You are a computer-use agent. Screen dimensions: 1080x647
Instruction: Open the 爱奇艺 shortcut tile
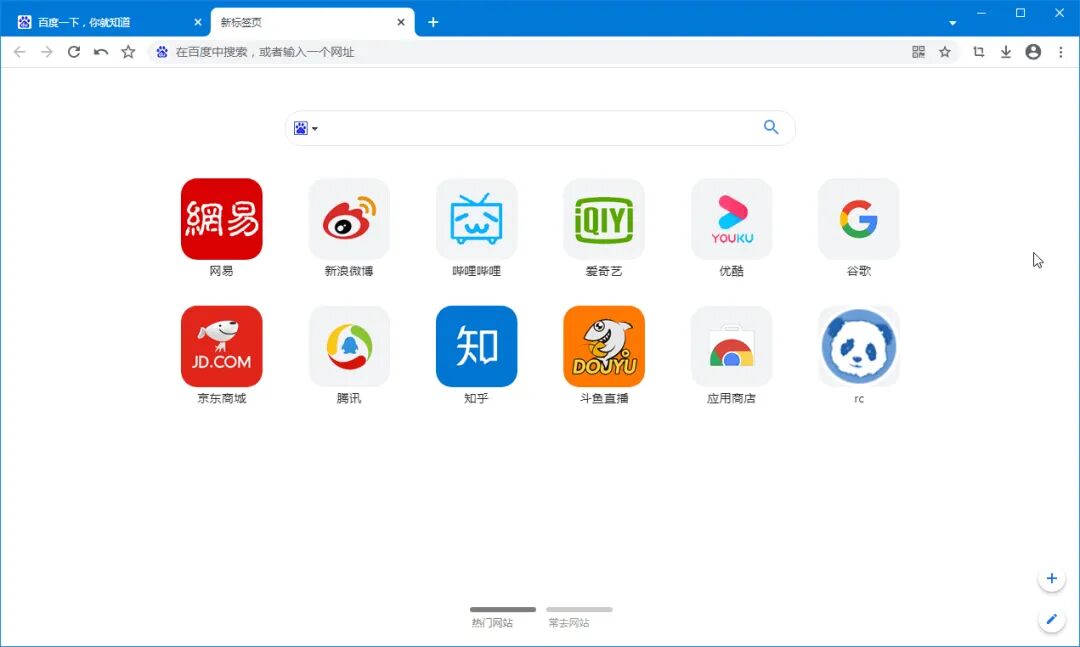tap(603, 219)
